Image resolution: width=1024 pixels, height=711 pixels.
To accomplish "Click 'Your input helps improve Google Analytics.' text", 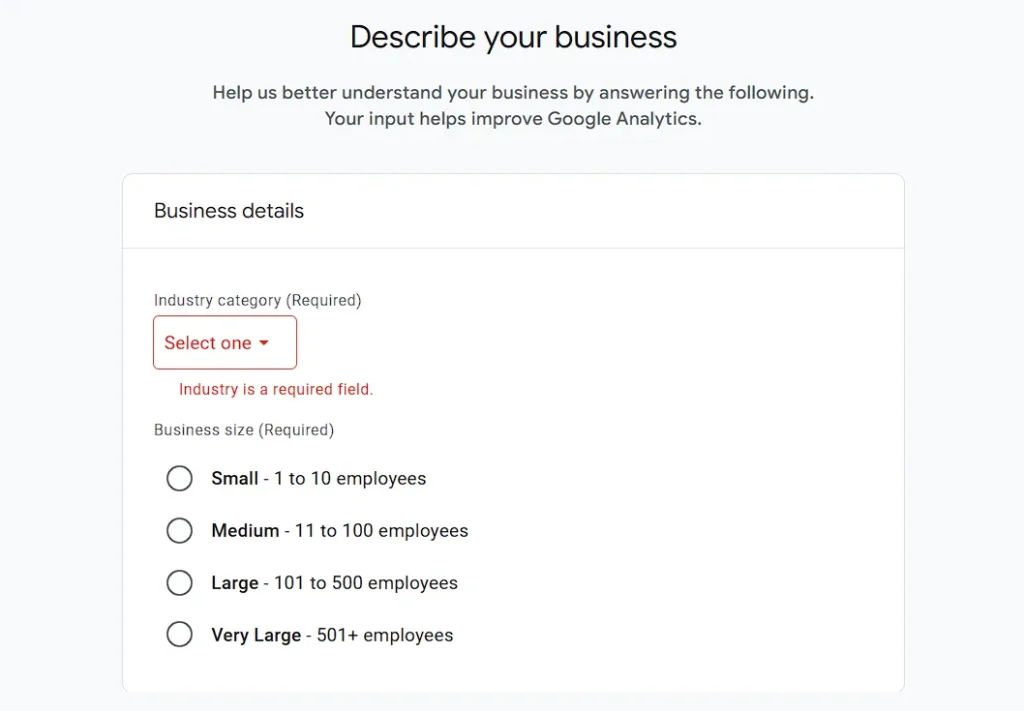I will coord(513,119).
